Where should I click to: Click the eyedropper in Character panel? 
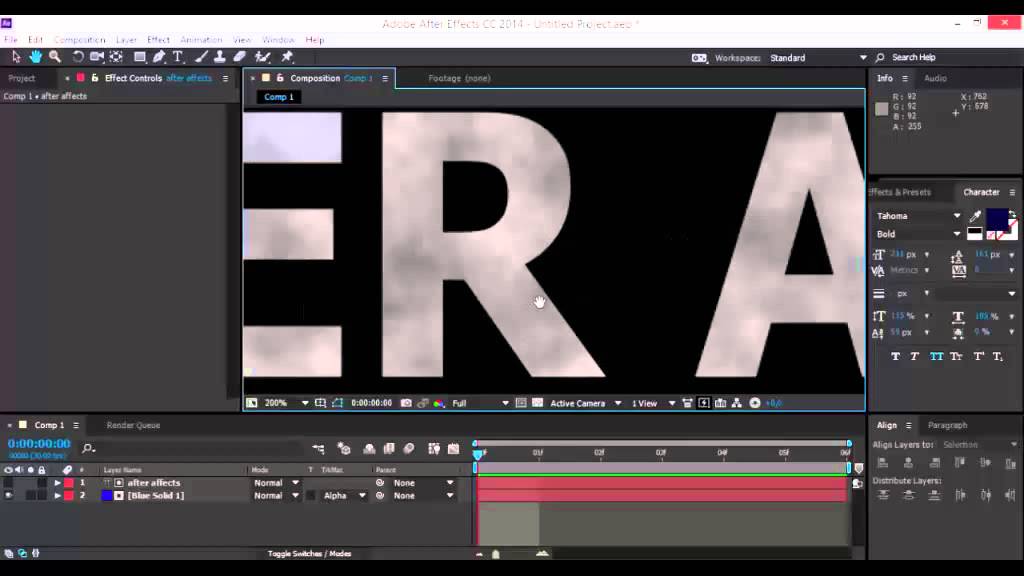[x=975, y=216]
